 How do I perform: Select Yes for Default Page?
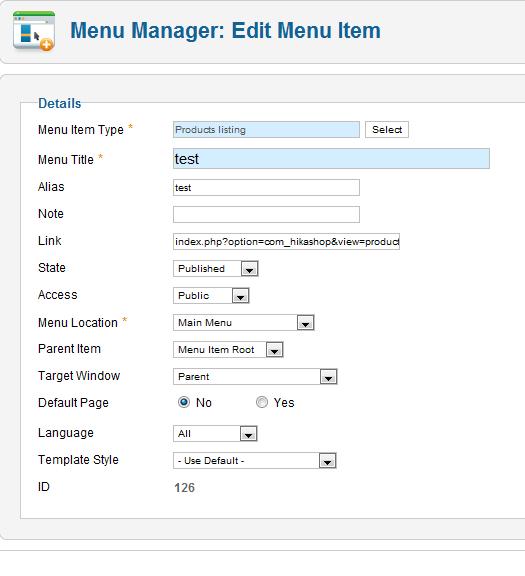(262, 402)
